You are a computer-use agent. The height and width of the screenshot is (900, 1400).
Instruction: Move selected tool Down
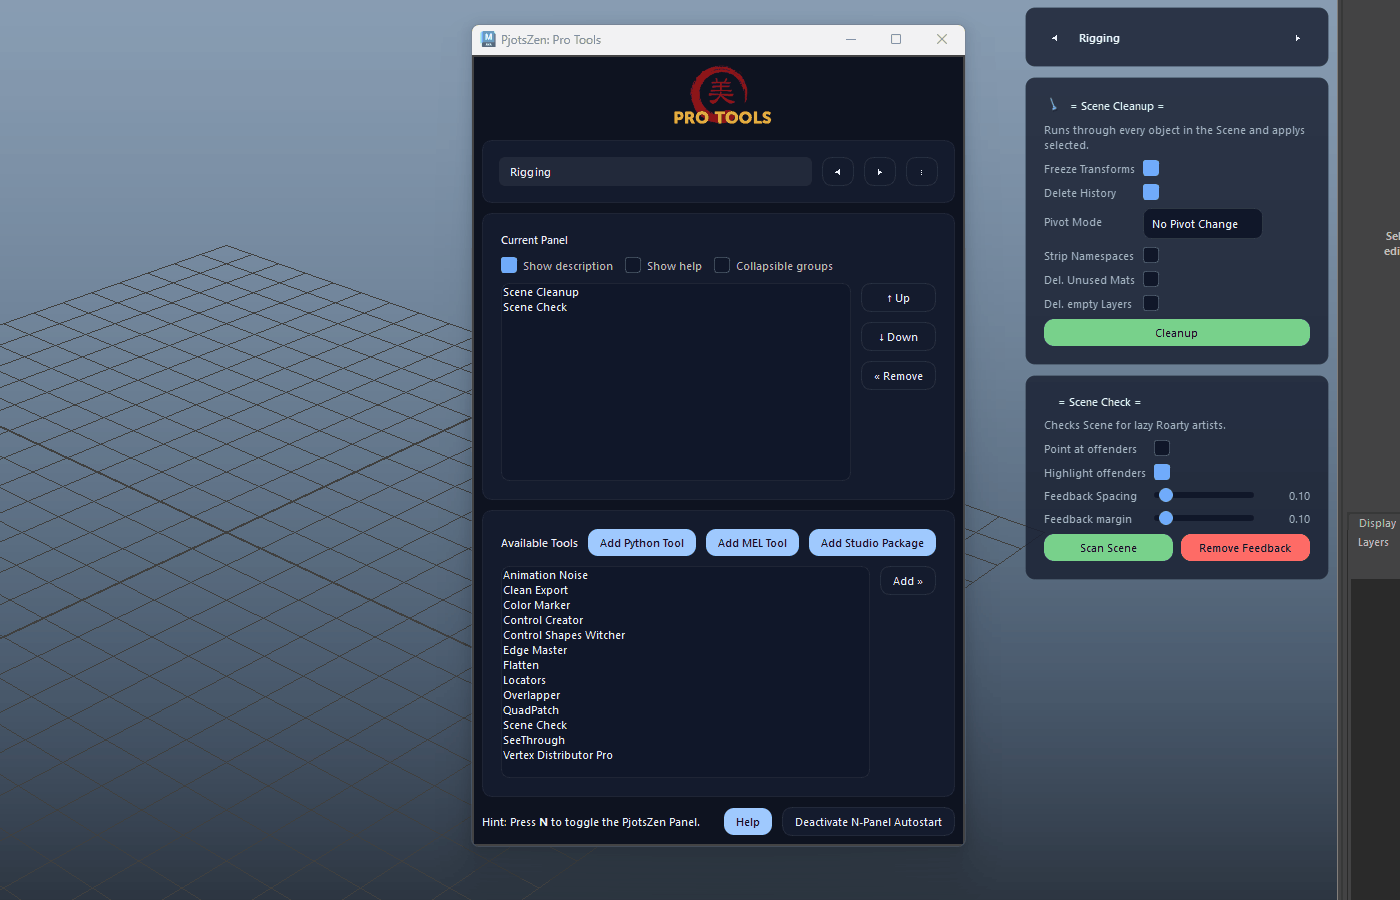(898, 337)
